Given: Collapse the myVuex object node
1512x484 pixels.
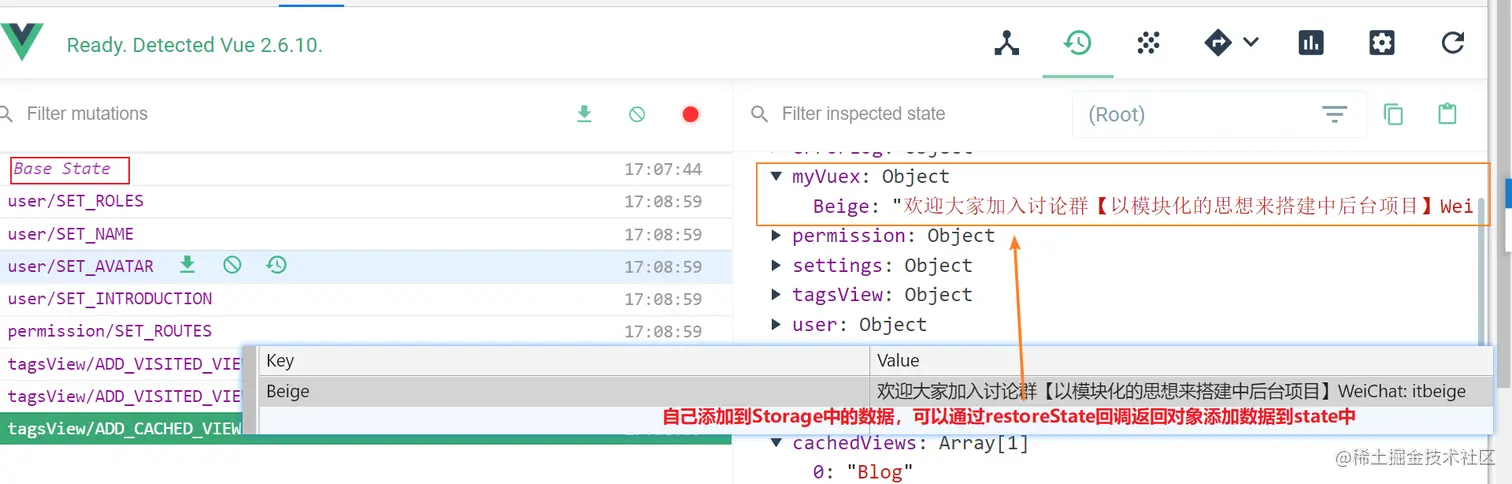Looking at the screenshot, I should [776, 177].
